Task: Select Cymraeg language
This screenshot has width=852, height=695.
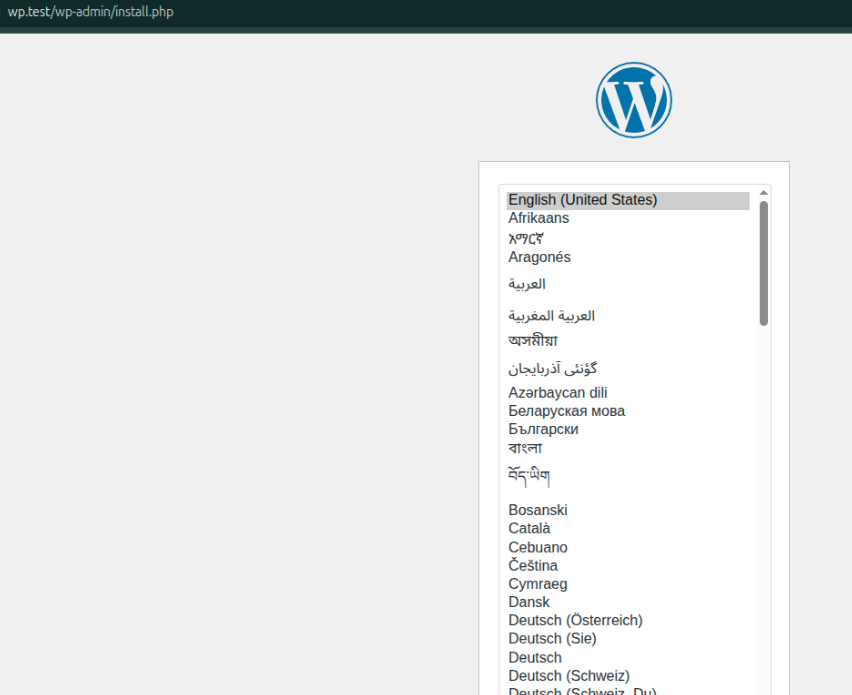Action: pos(537,584)
